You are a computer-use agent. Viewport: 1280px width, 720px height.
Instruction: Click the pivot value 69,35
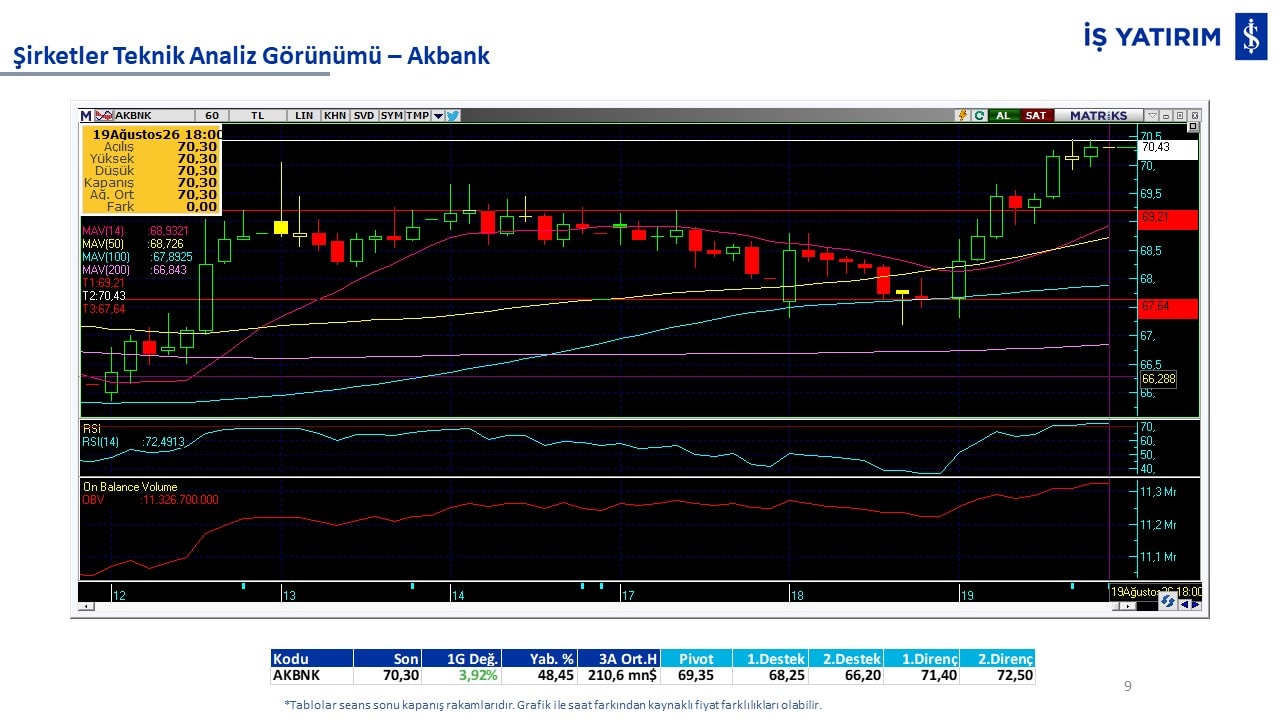pos(696,676)
